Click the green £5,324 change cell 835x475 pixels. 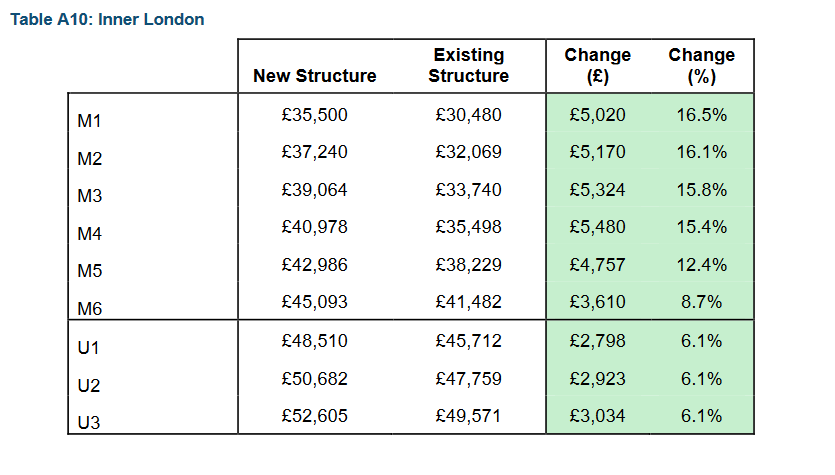(x=597, y=190)
